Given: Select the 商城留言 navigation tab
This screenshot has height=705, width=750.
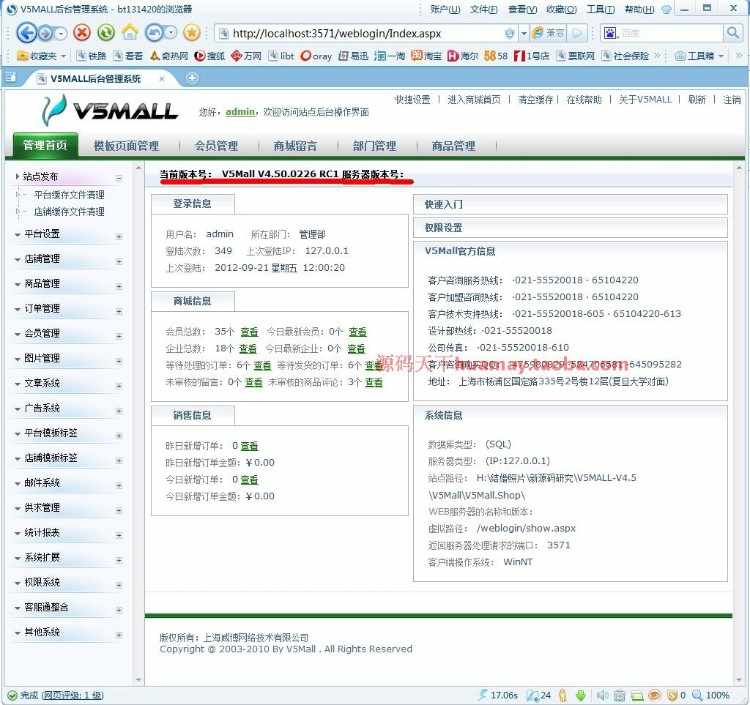Looking at the screenshot, I should coord(295,146).
